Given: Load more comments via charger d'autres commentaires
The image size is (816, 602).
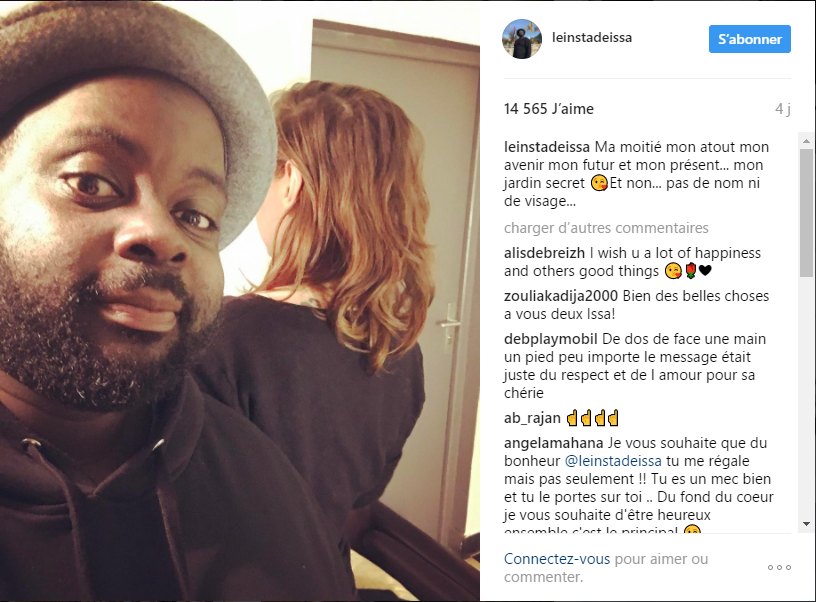Looking at the screenshot, I should (606, 228).
